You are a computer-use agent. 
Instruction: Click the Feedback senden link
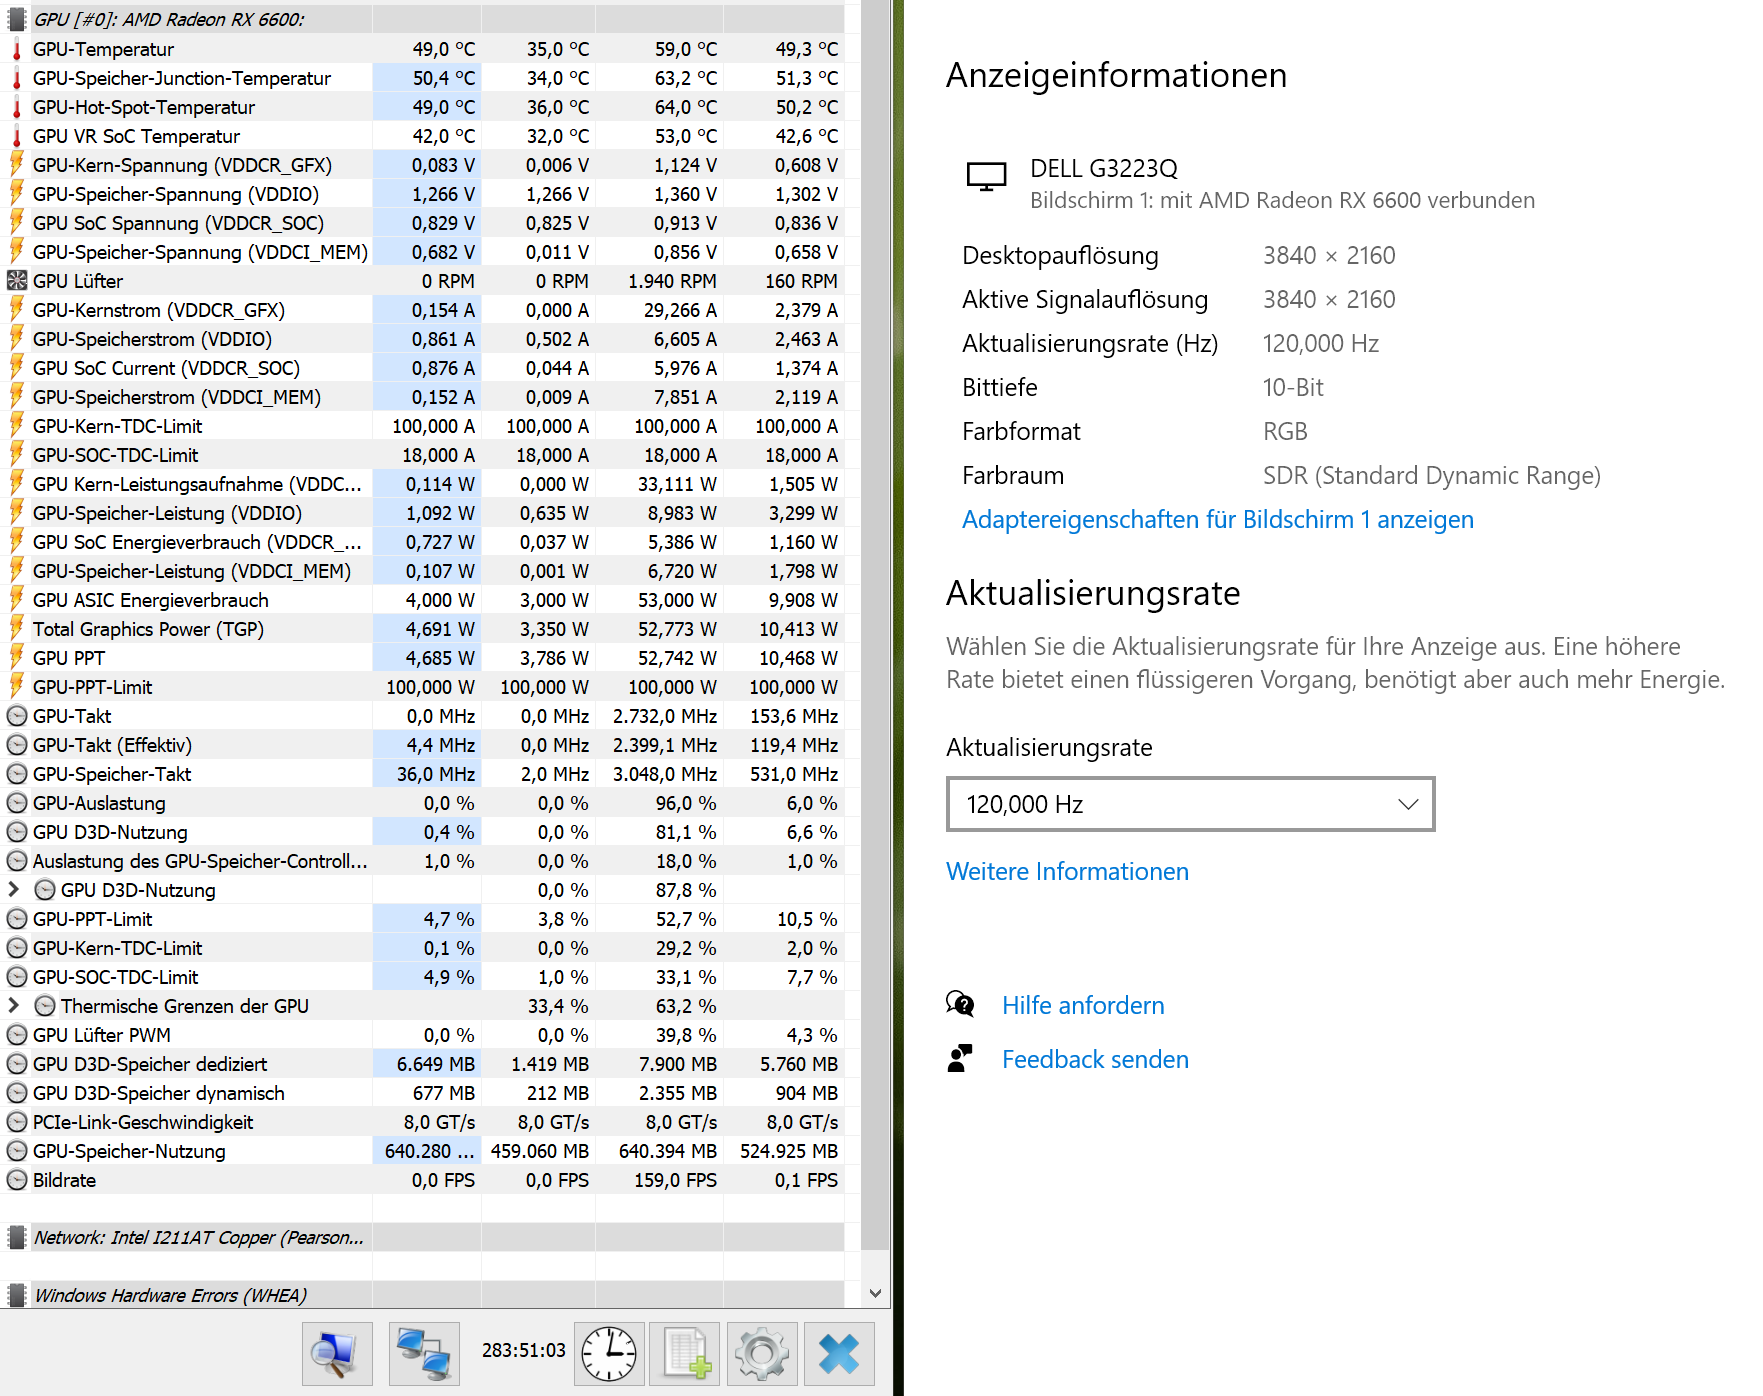click(1095, 1059)
